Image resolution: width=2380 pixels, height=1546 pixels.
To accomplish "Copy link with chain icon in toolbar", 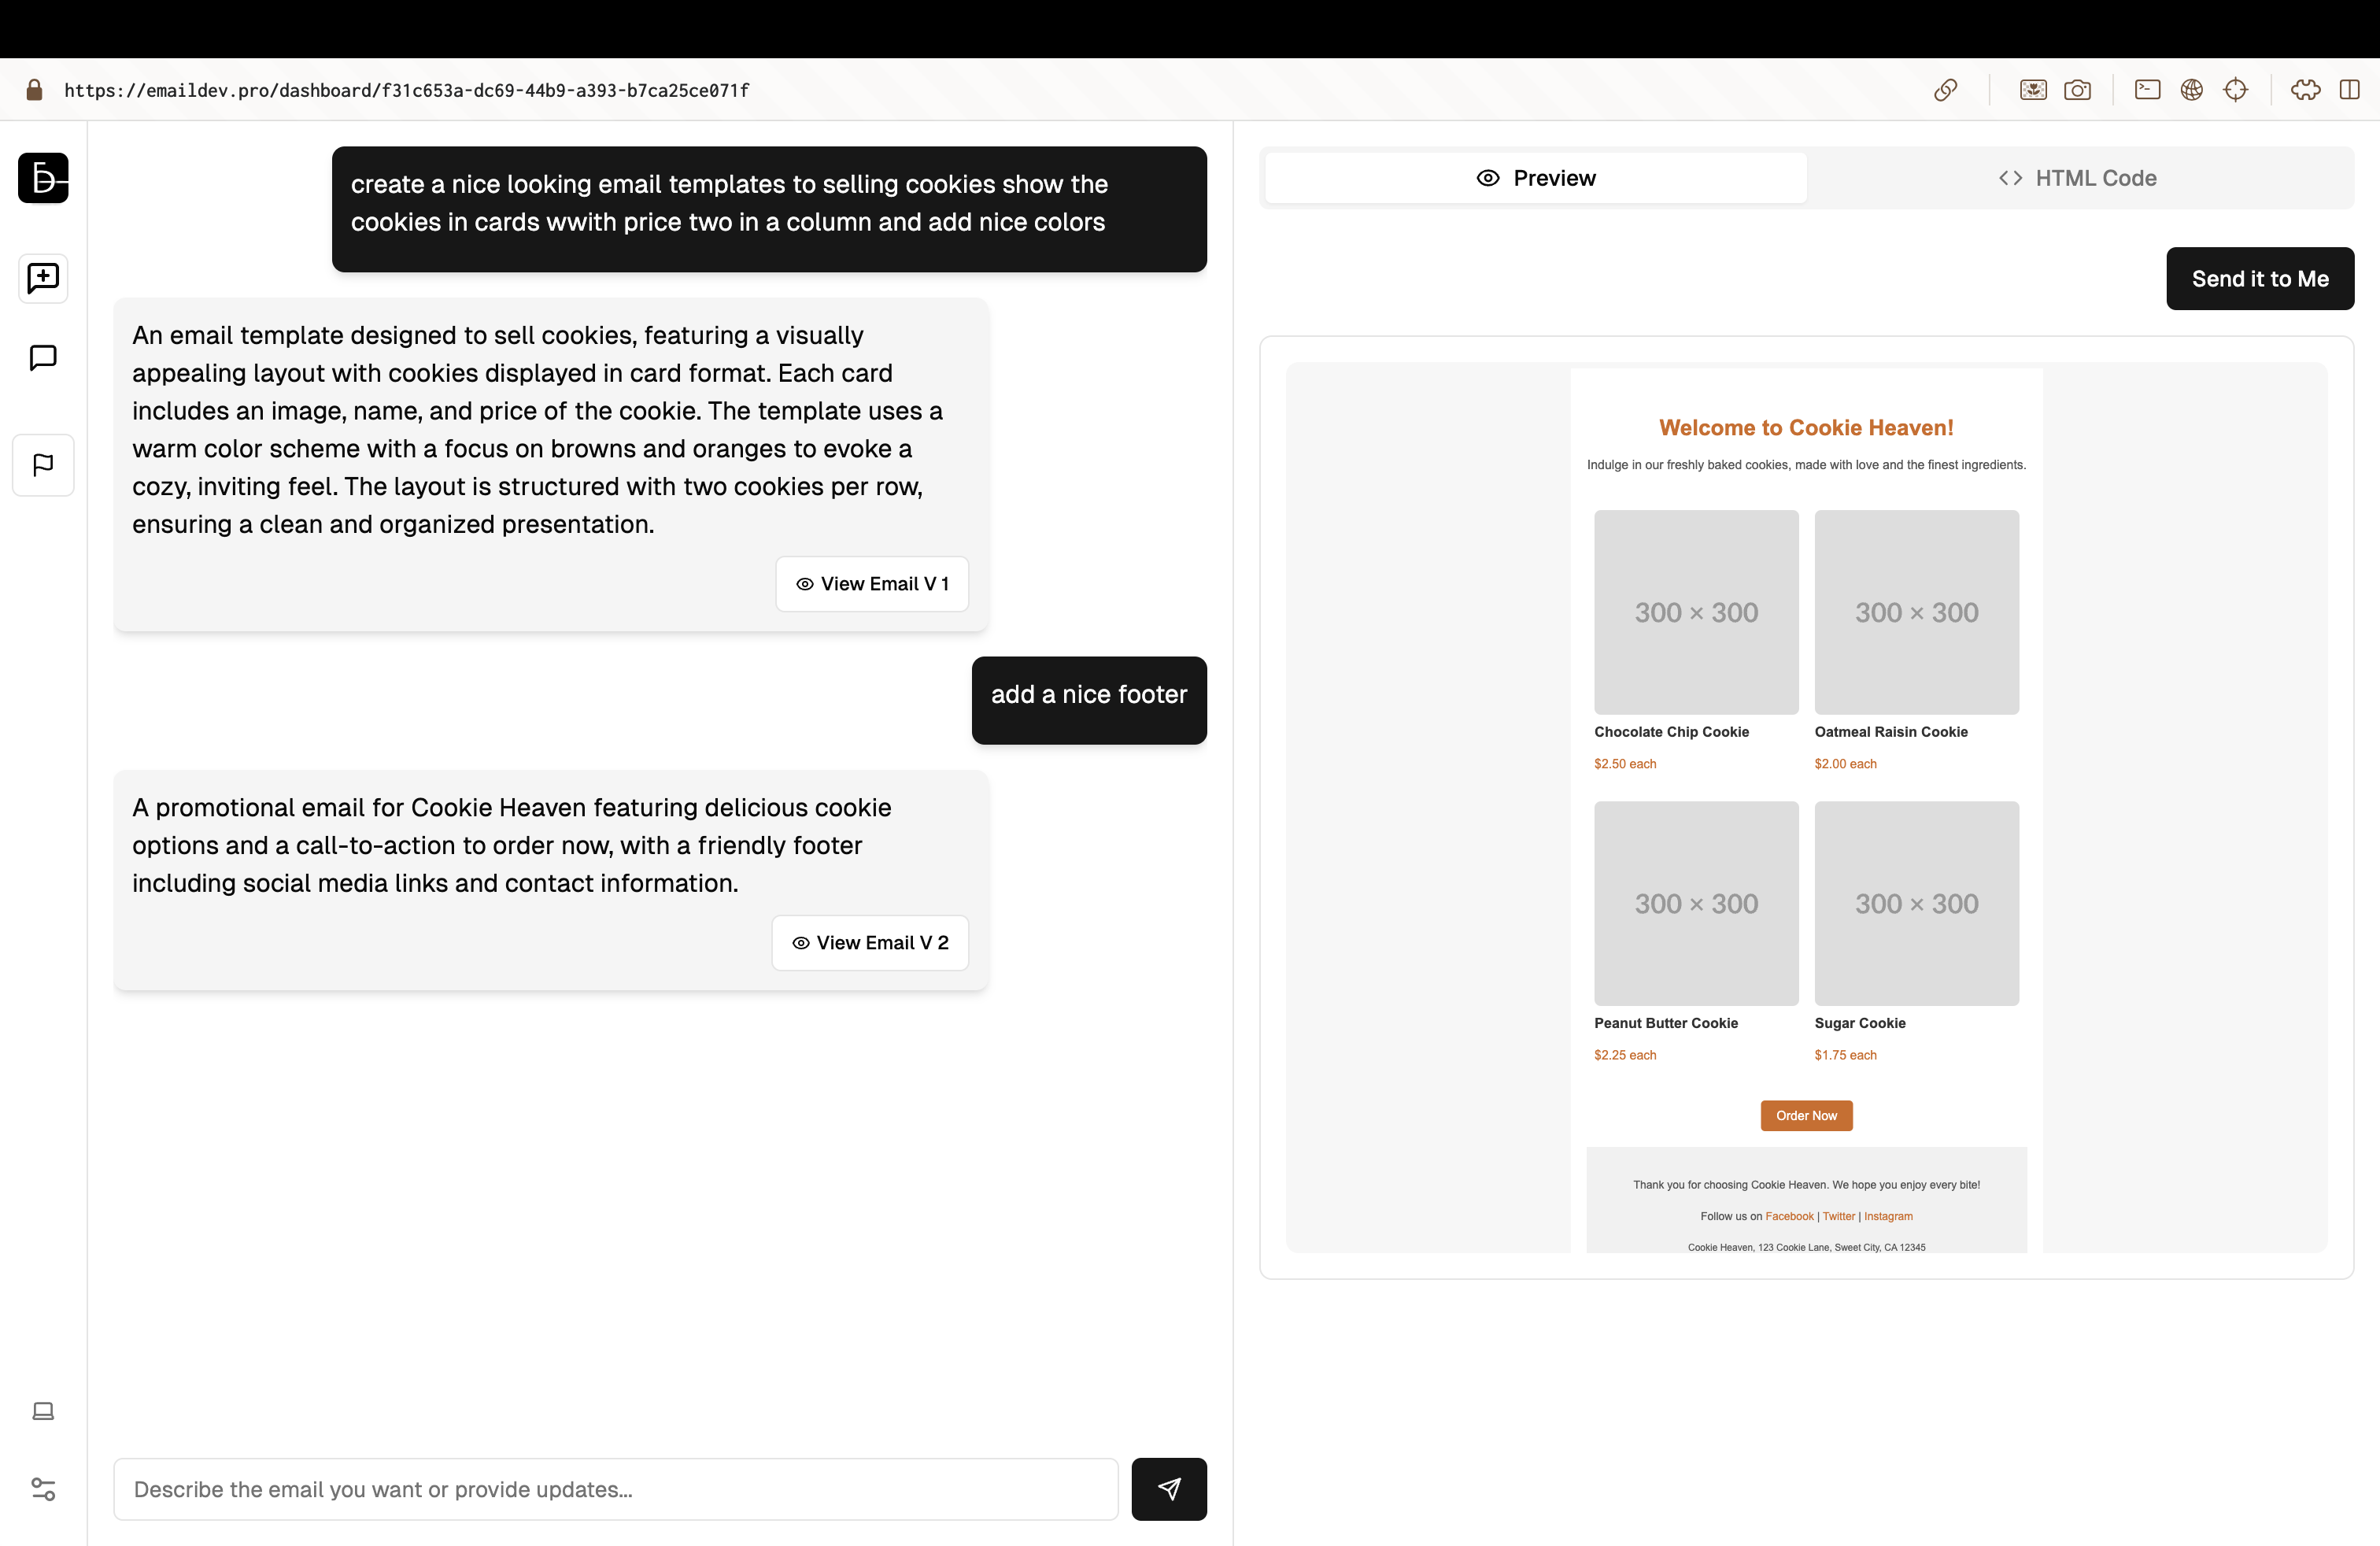I will pyautogui.click(x=1945, y=90).
